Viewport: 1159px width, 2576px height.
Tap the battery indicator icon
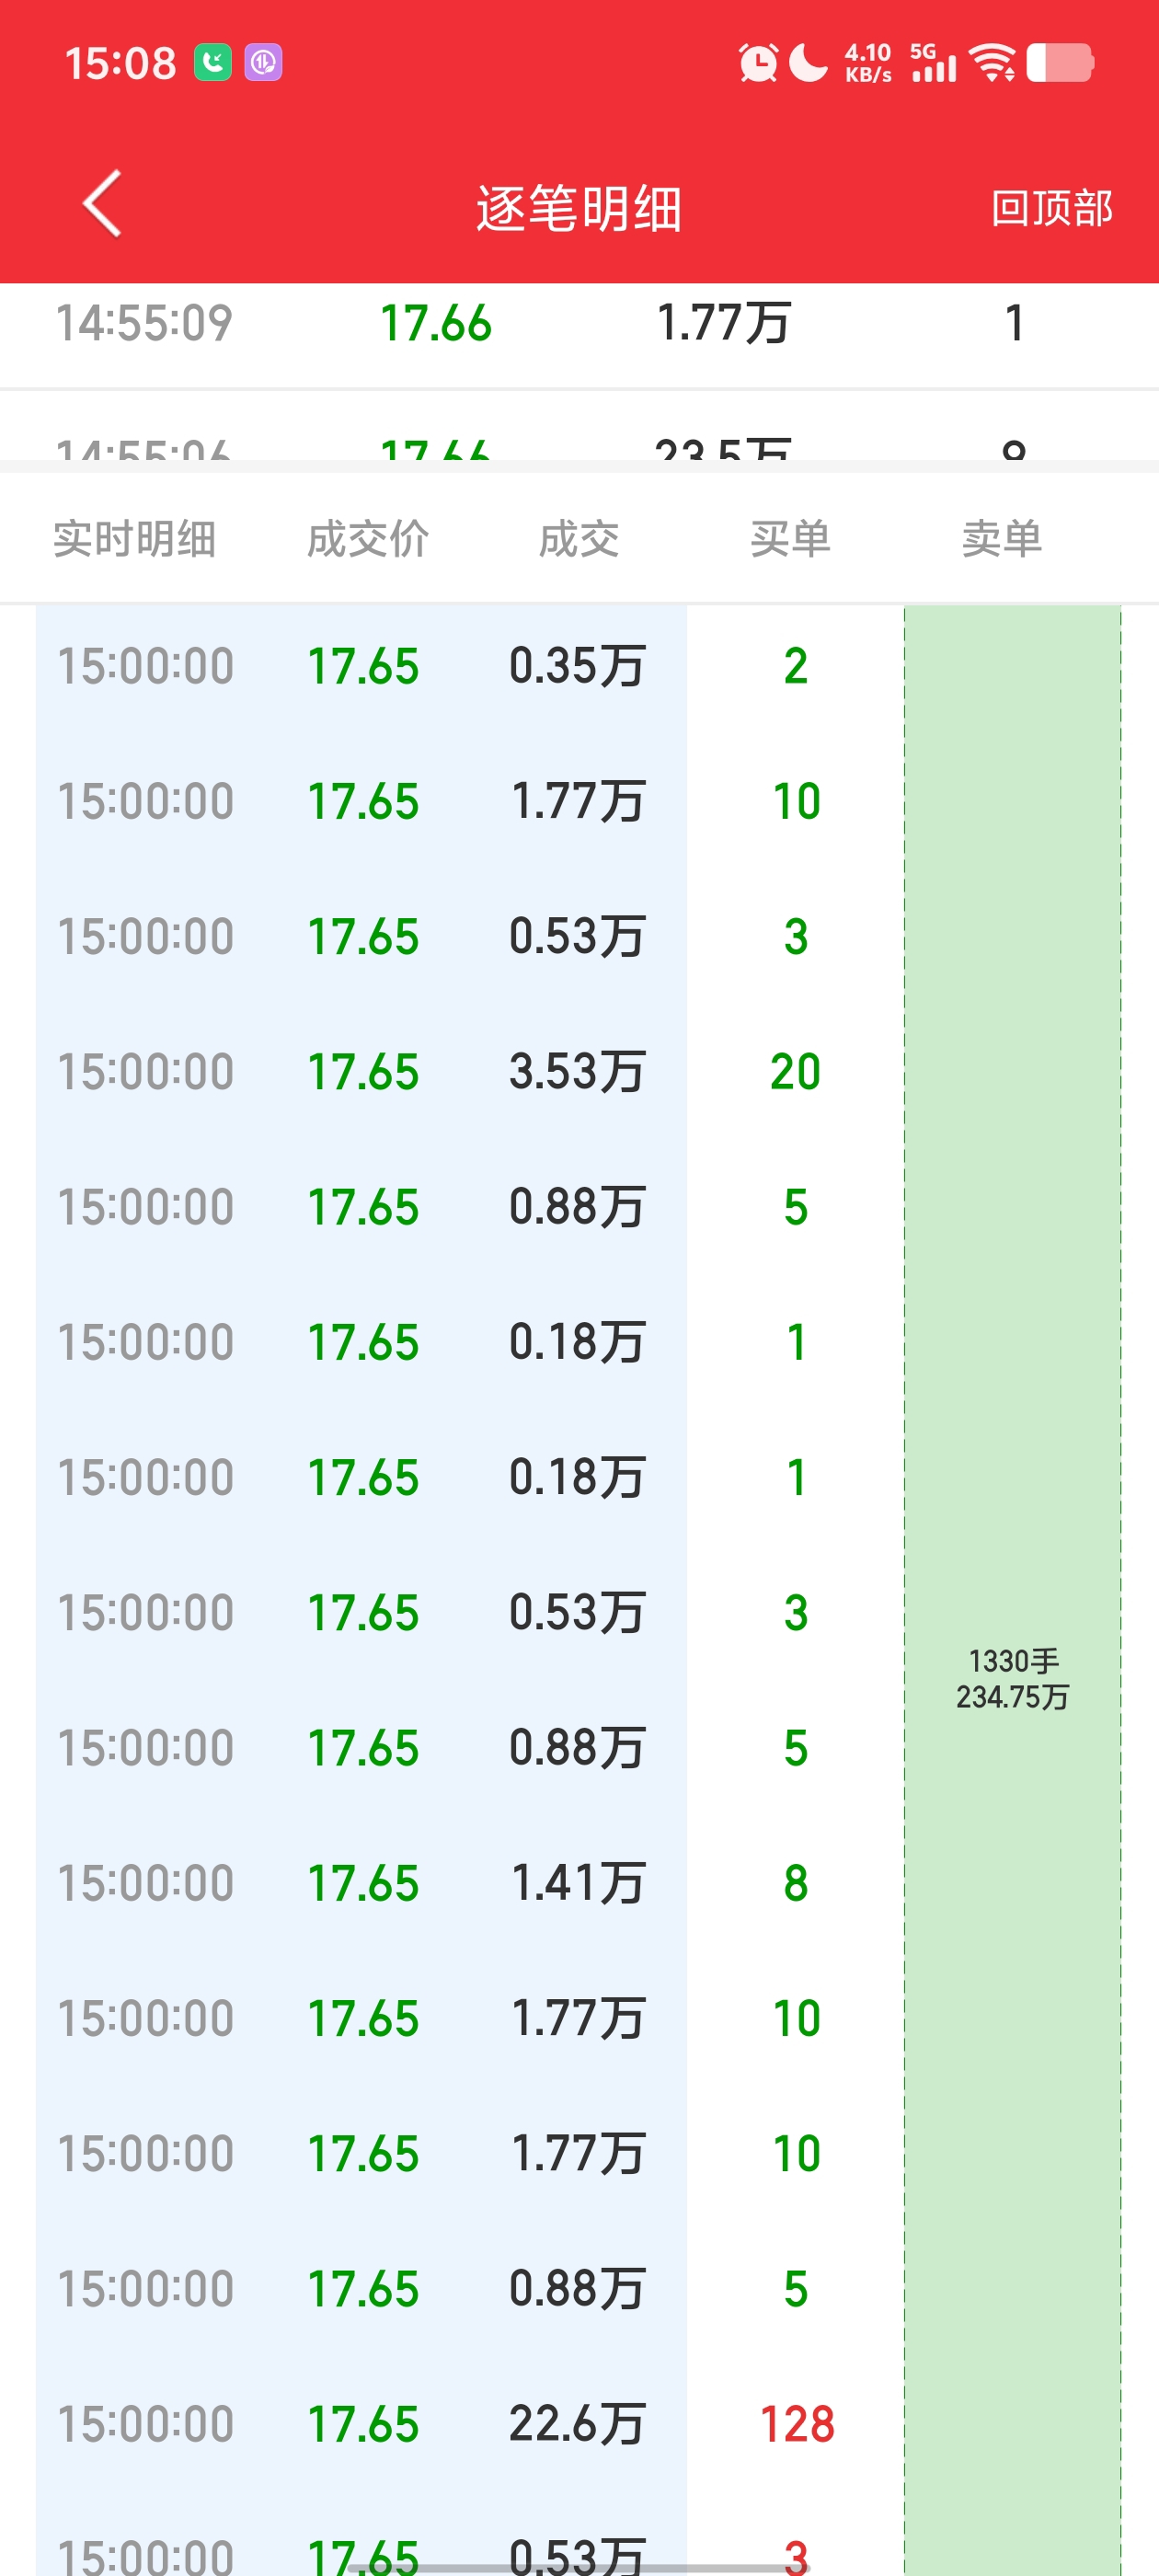pyautogui.click(x=1059, y=63)
